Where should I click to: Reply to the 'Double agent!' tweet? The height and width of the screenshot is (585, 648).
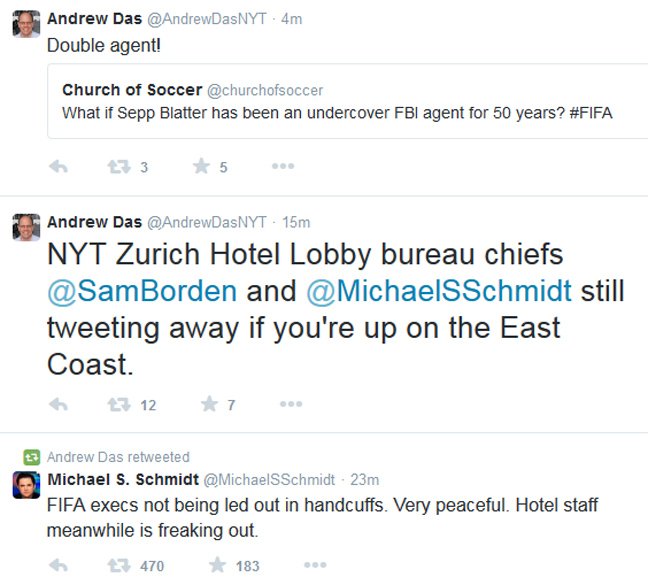[58, 167]
